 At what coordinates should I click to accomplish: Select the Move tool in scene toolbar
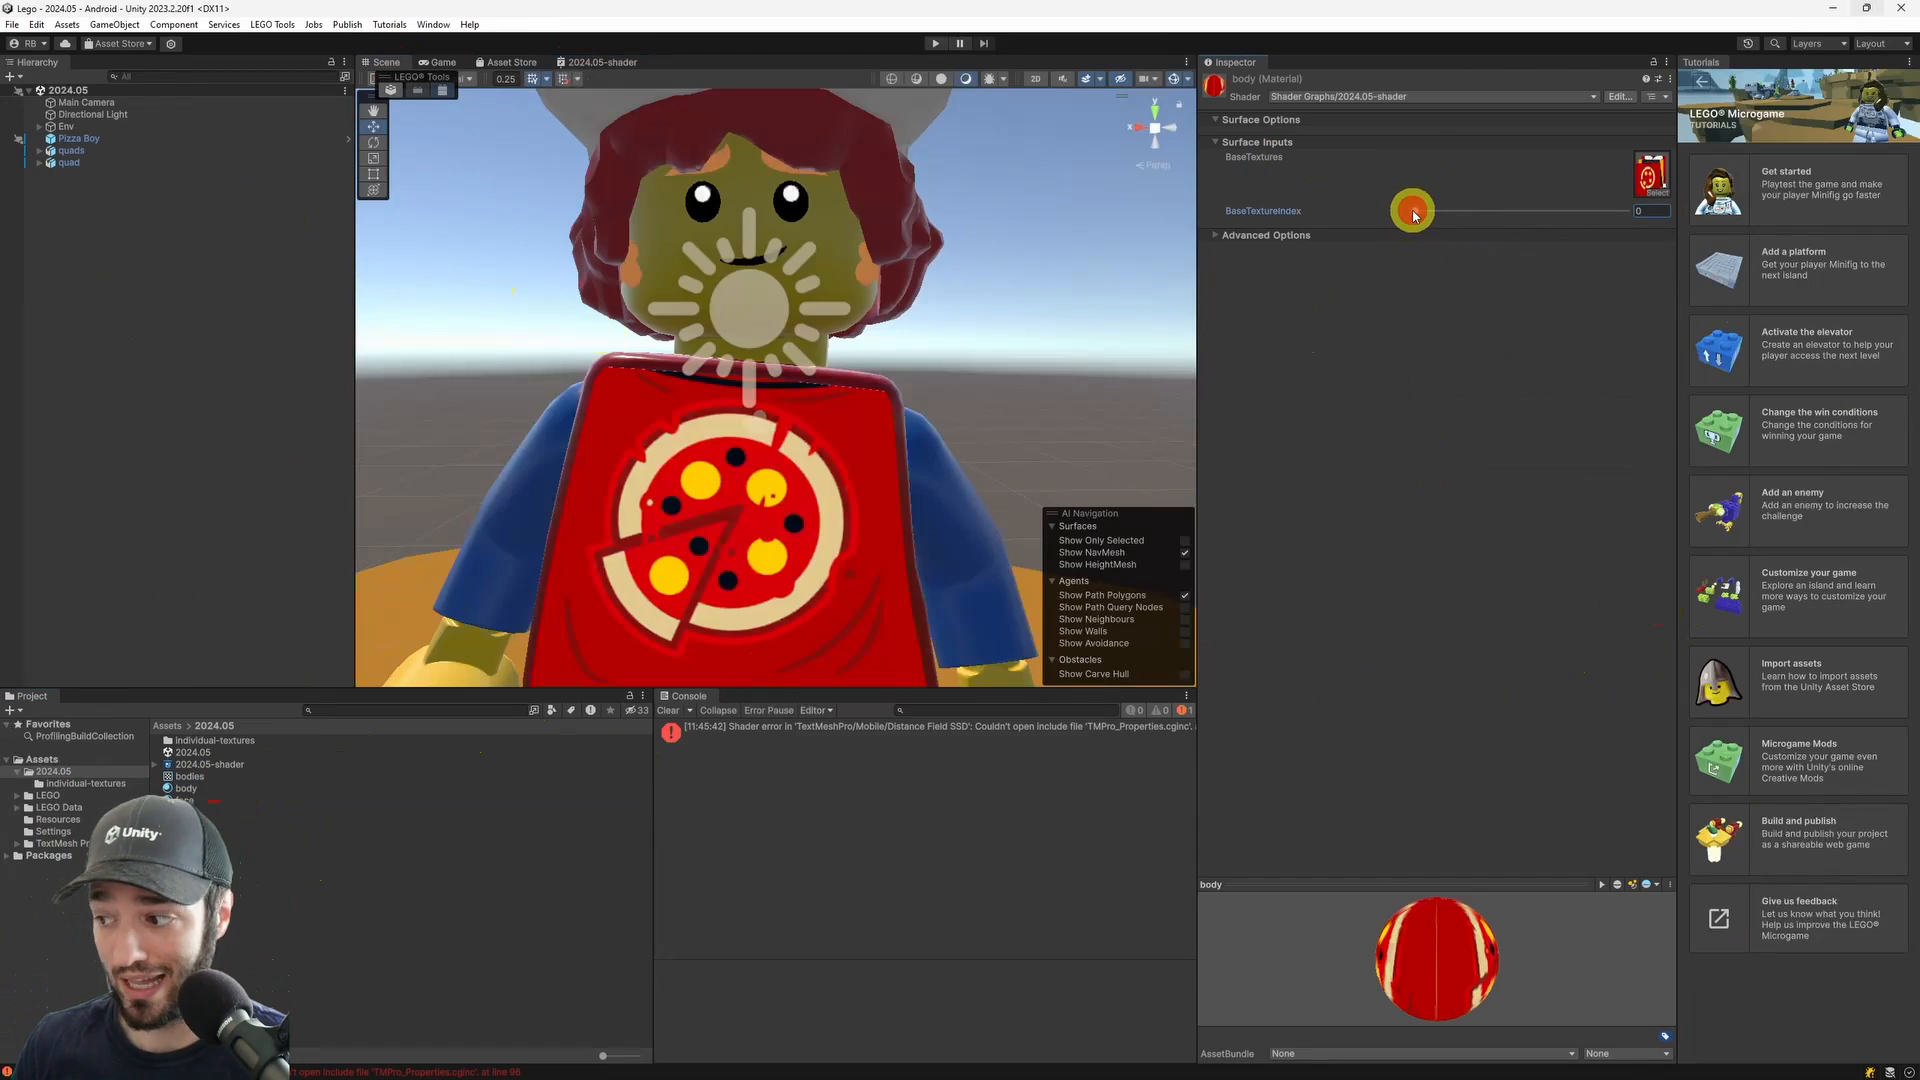[x=373, y=126]
